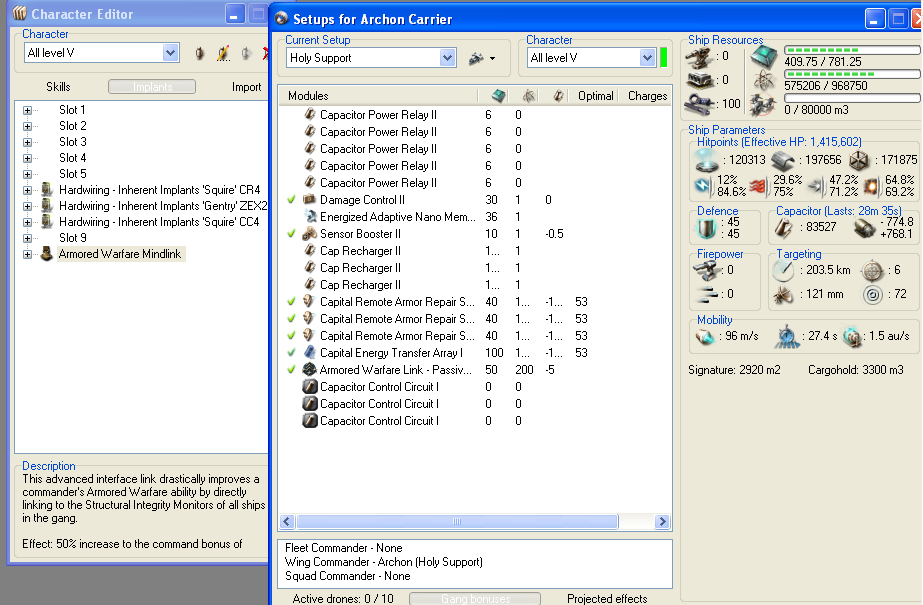Screen dimensions: 923x605
Task: Click the targeting range icon
Action: 783,270
